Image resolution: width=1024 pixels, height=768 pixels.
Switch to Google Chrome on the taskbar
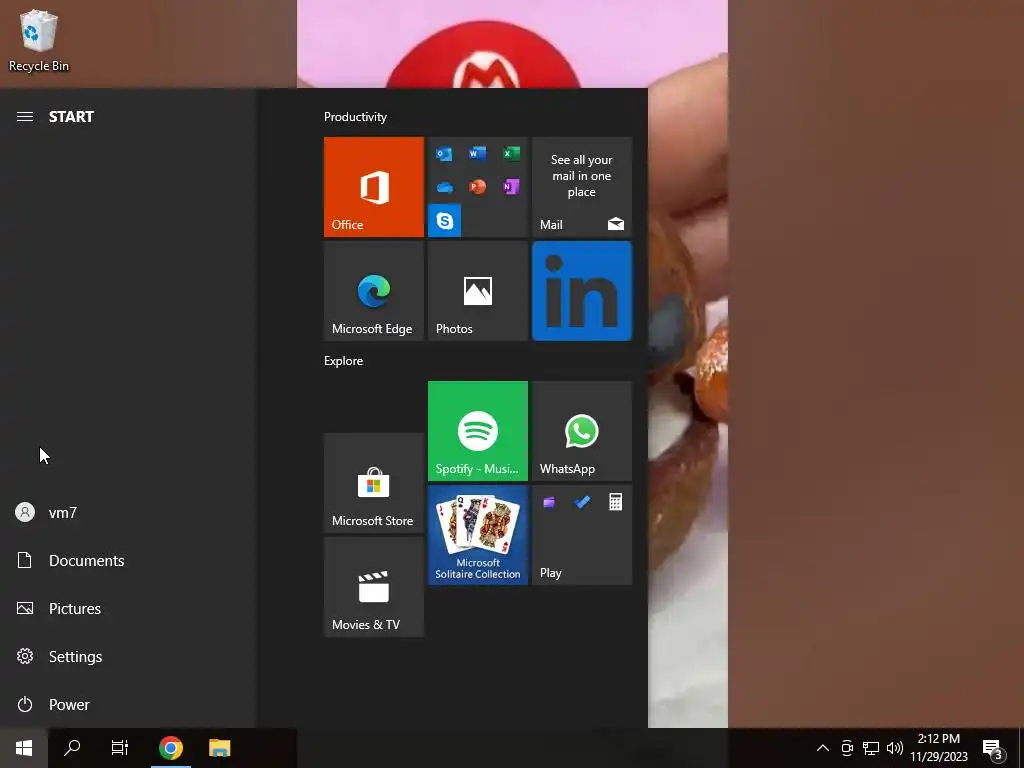tap(171, 748)
